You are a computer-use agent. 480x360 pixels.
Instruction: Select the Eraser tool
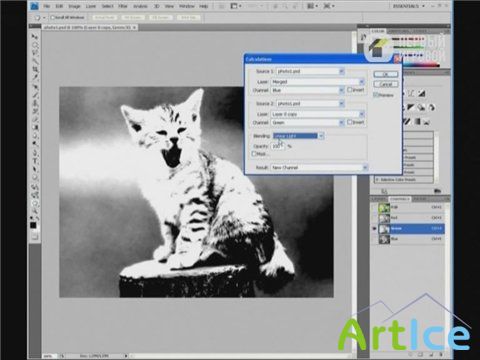35,120
